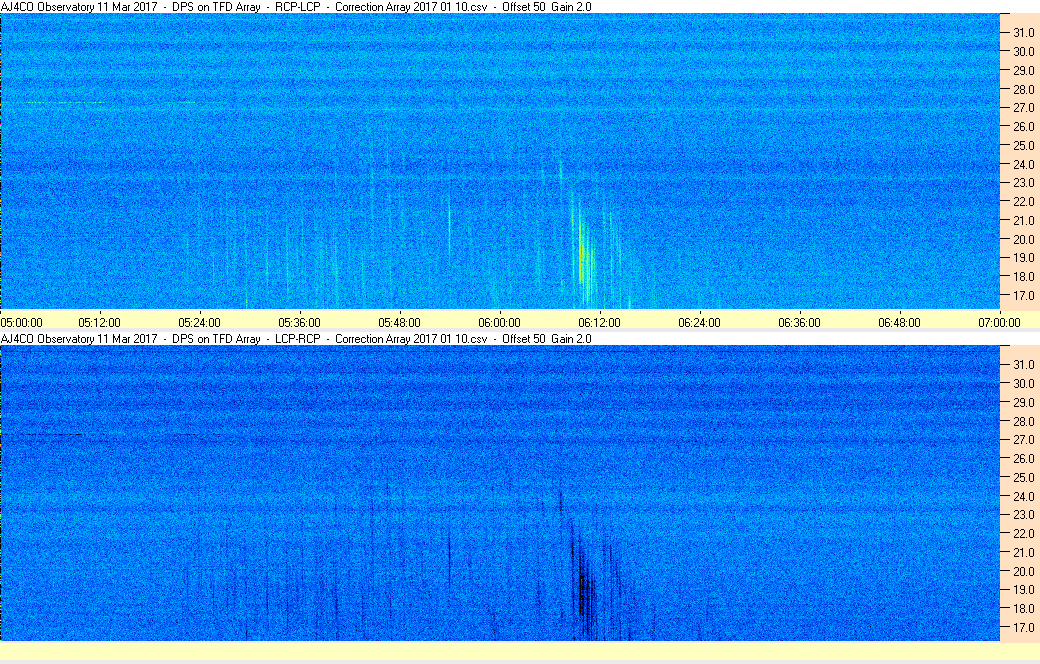Image resolution: width=1040 pixels, height=664 pixels.
Task: Click 25.0 frequency label on RCP-LCP plot
Action: pyautogui.click(x=1023, y=145)
